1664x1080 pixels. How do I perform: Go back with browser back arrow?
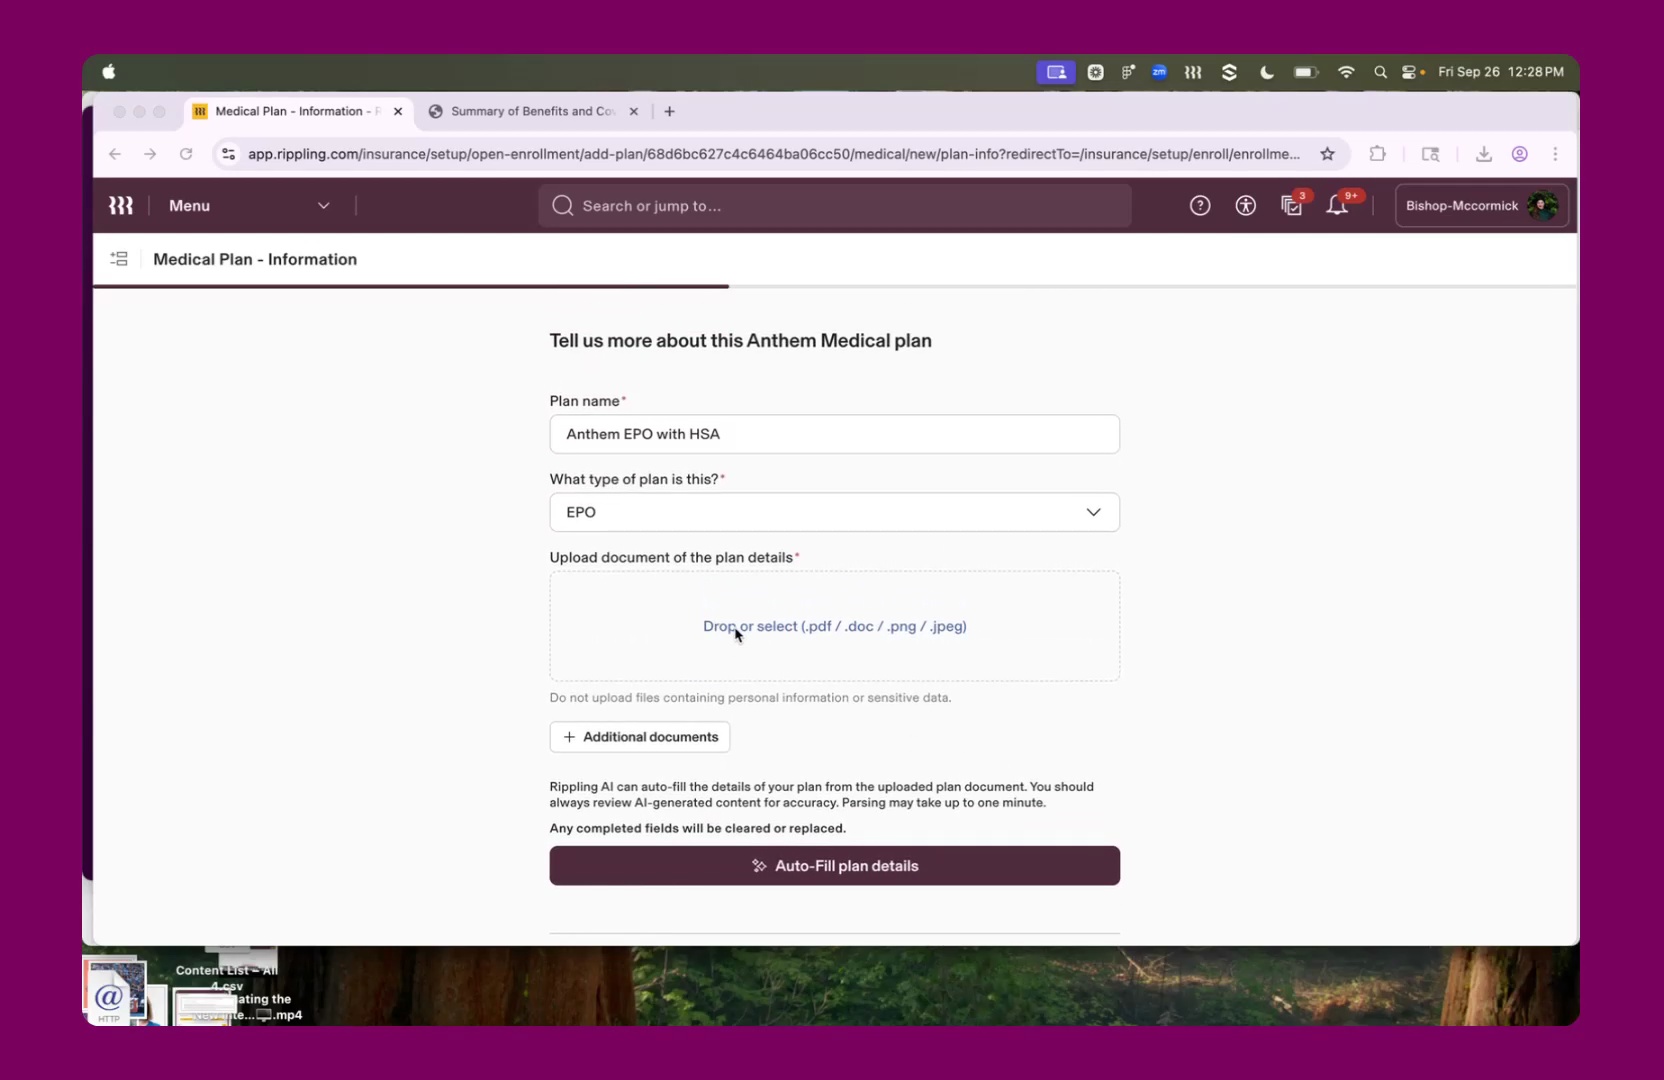coord(115,154)
